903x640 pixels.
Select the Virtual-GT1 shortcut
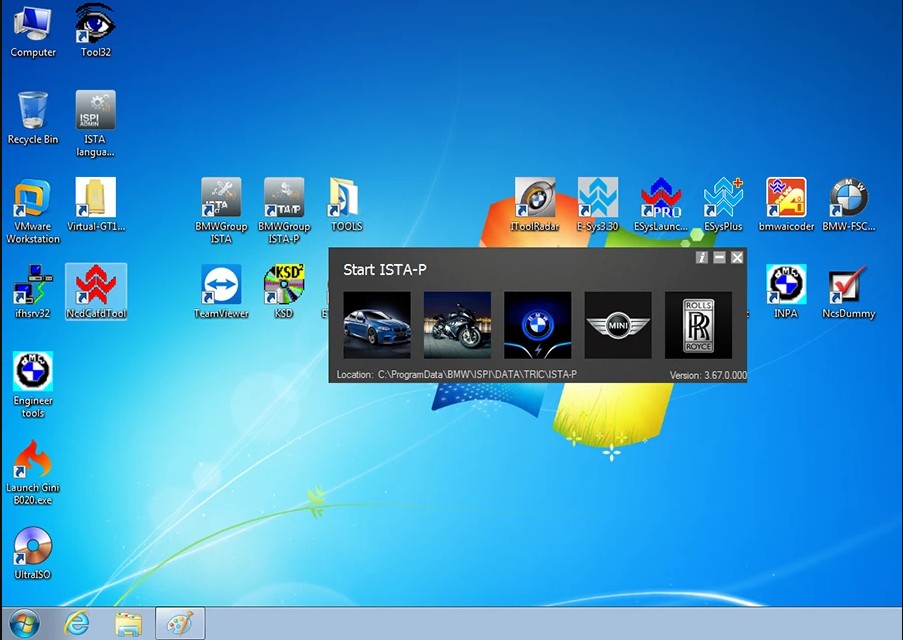point(96,205)
